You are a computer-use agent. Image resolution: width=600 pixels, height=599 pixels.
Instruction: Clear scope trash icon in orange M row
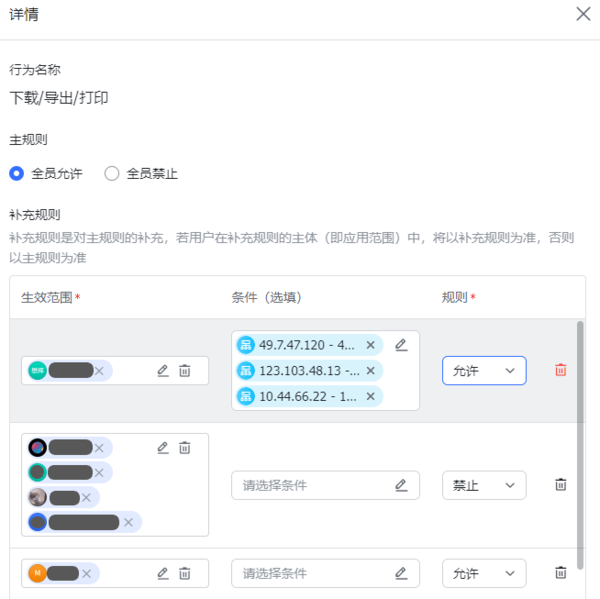coord(185,573)
